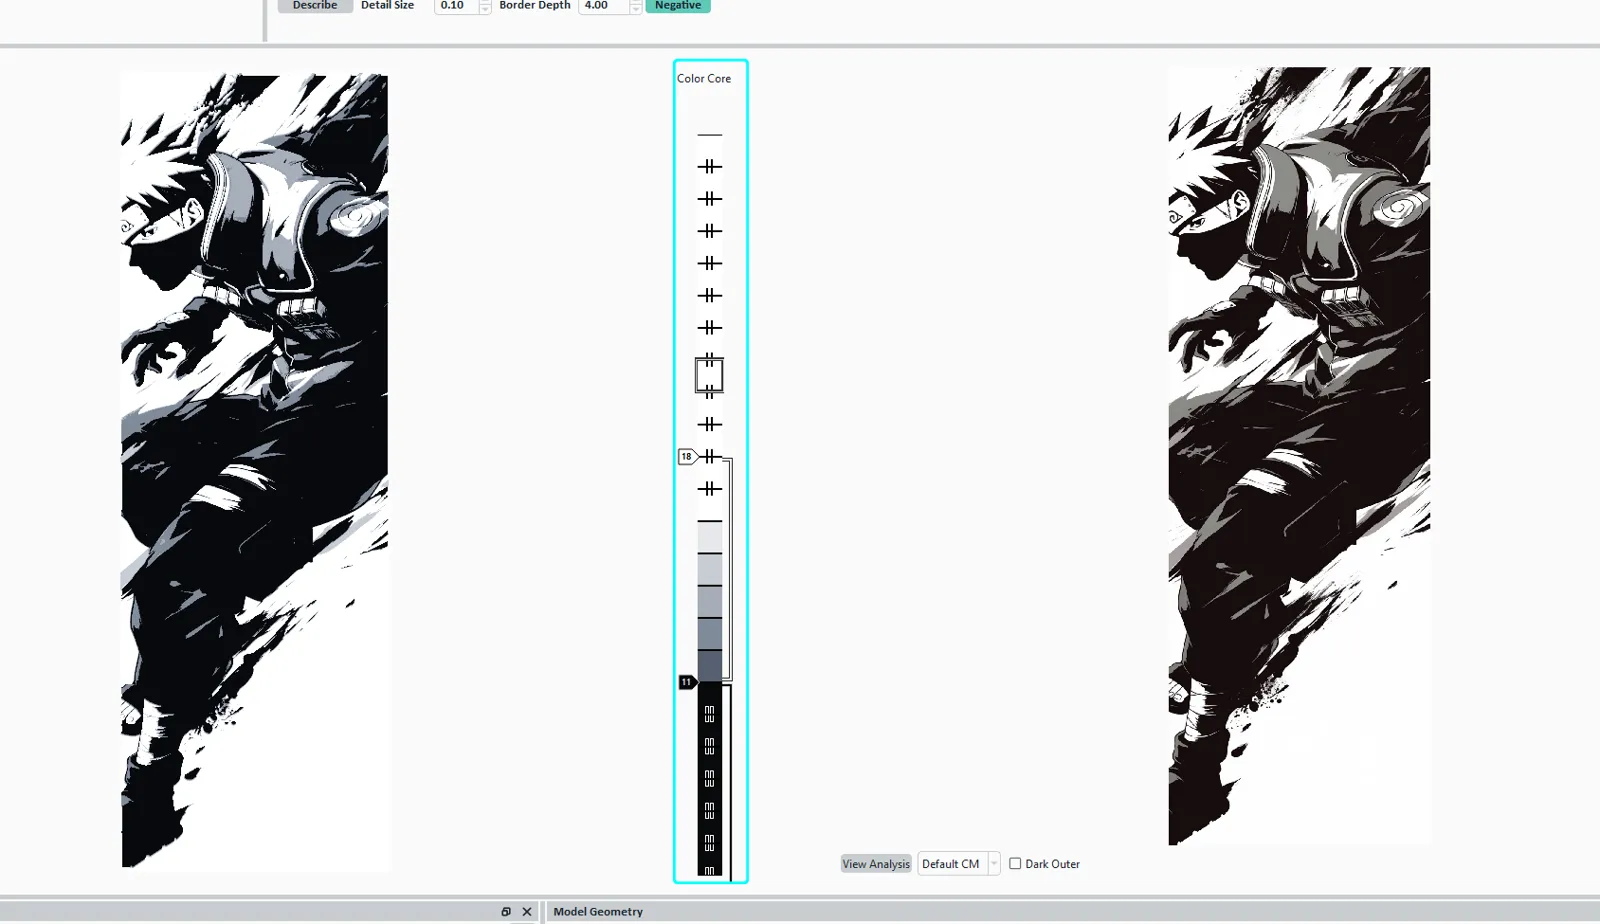Pick the lightest gray band in Color Core

tap(710, 537)
